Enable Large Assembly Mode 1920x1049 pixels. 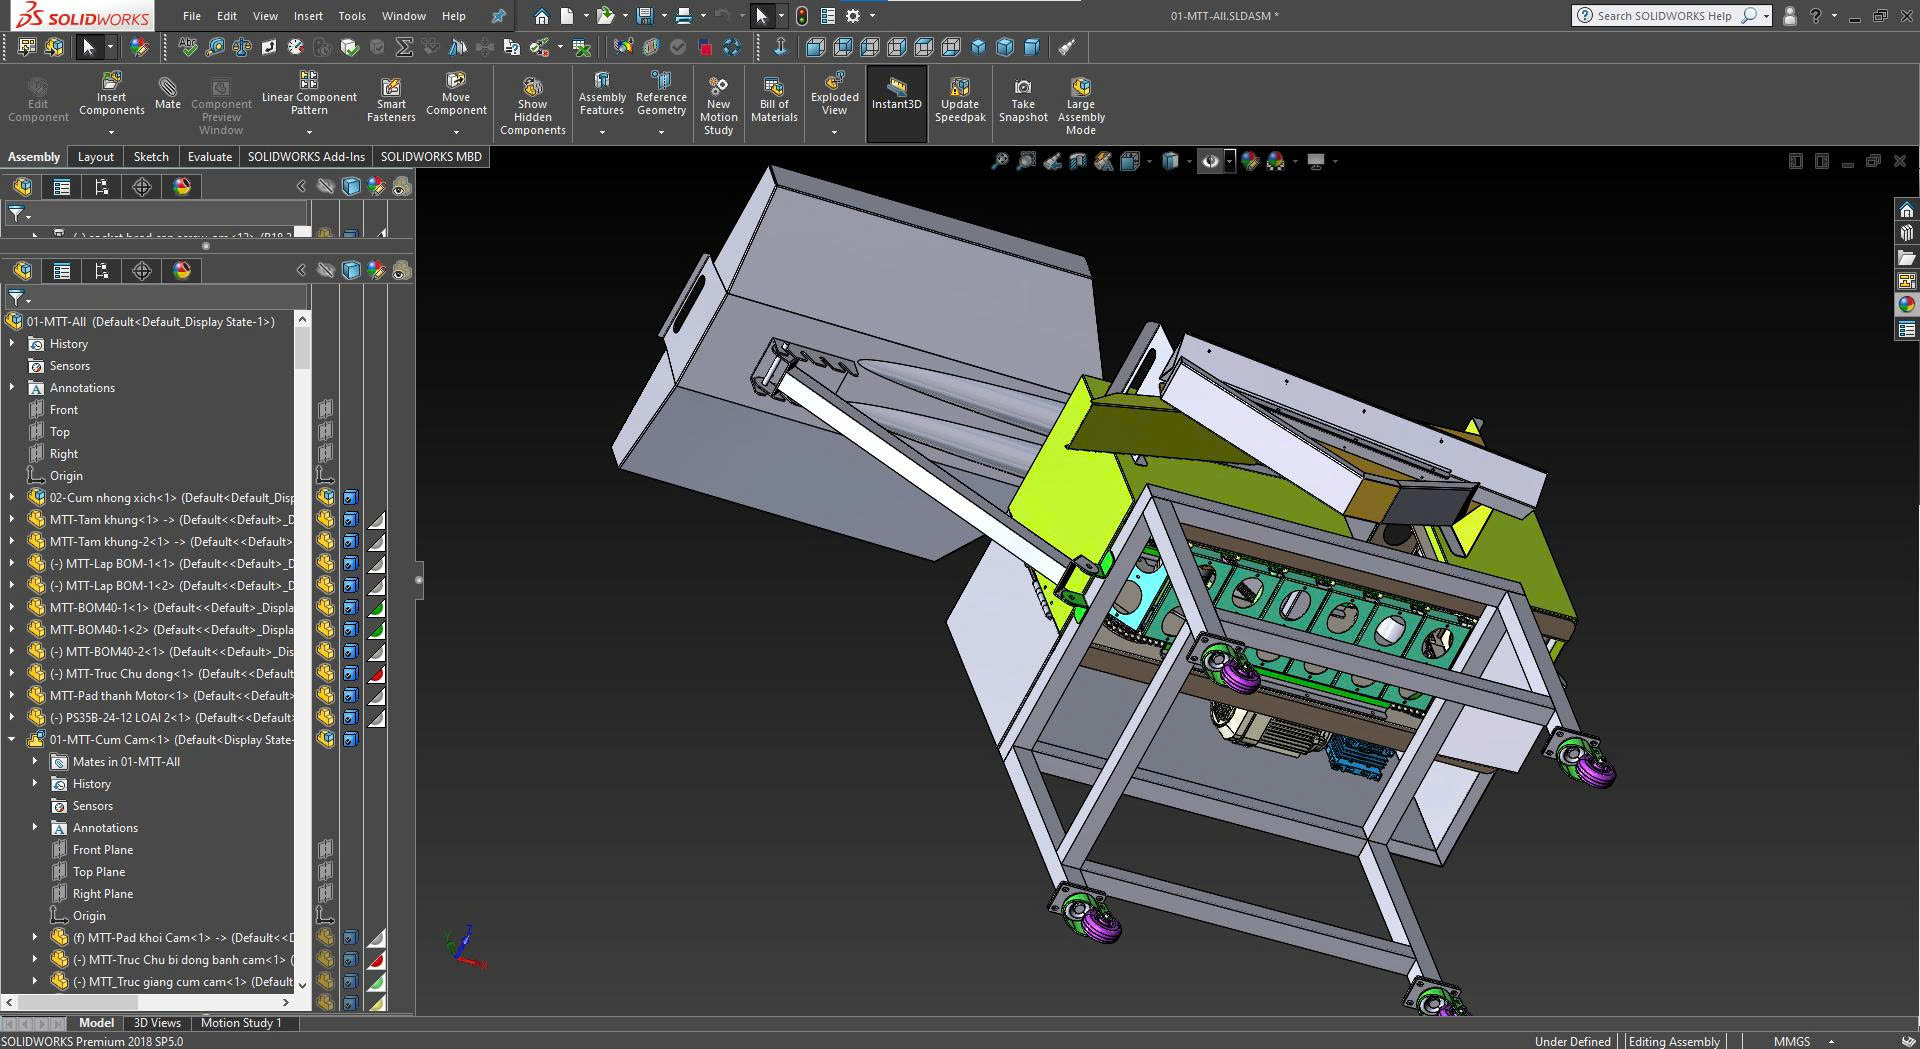pyautogui.click(x=1081, y=106)
